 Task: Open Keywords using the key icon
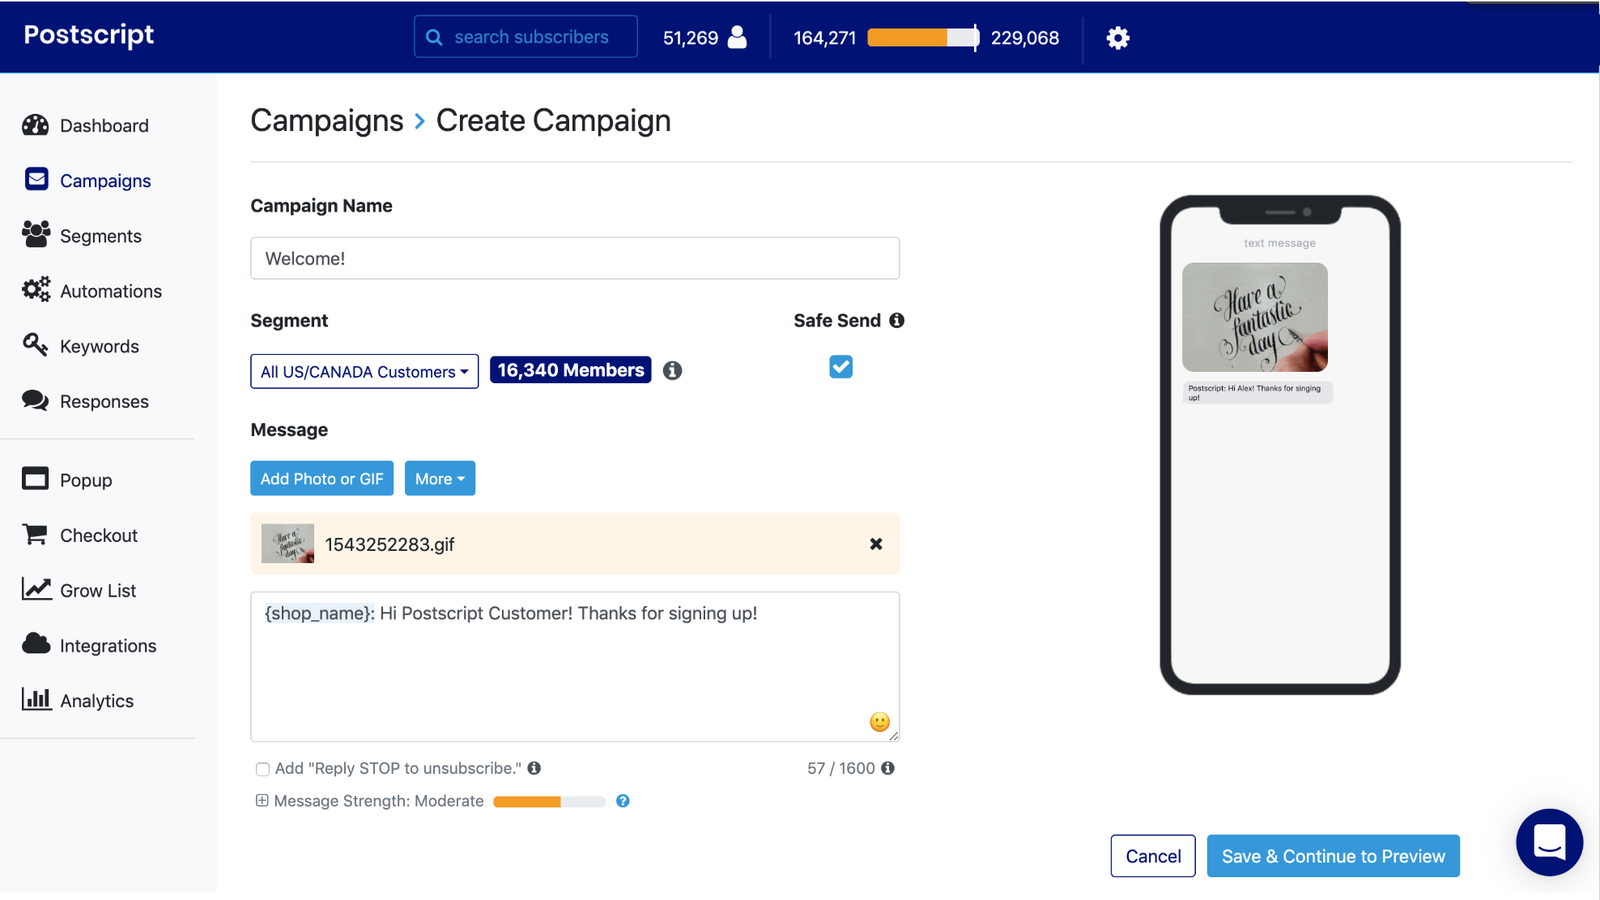click(x=36, y=345)
